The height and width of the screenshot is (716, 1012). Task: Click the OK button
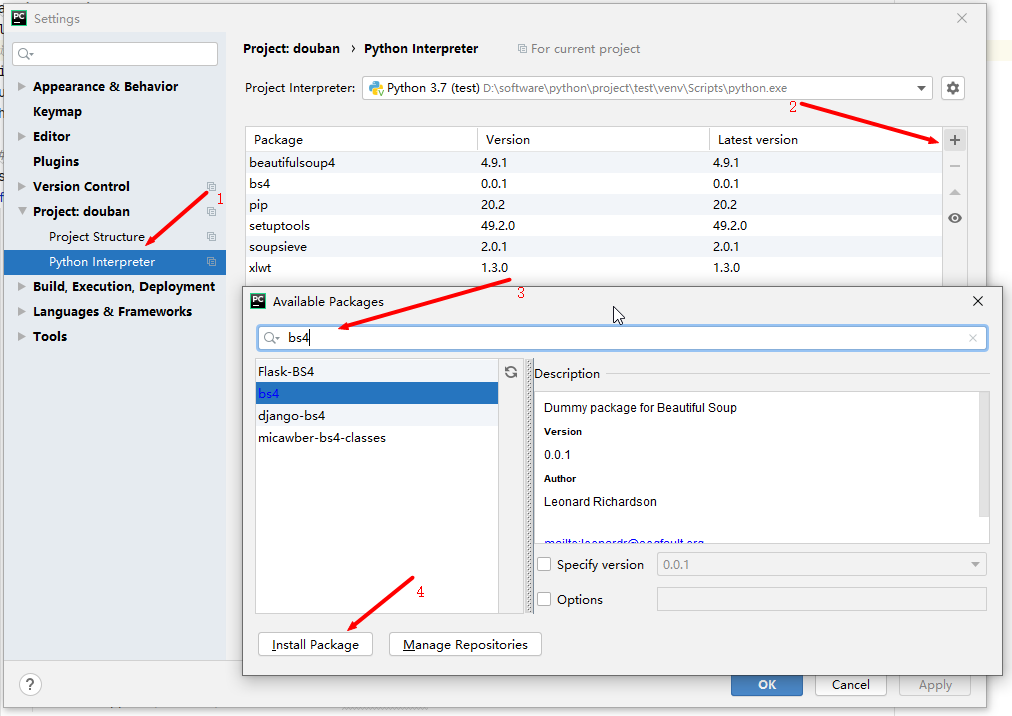[x=767, y=685]
